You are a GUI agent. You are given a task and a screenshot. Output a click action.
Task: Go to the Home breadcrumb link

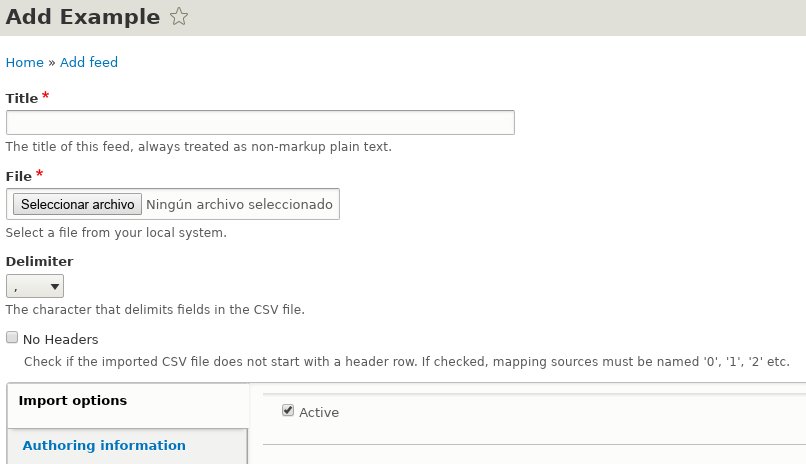(x=25, y=62)
